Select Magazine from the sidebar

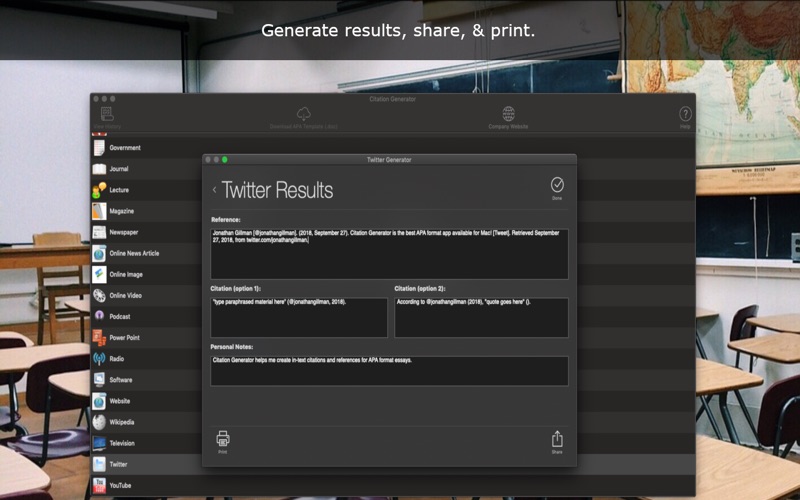point(121,211)
